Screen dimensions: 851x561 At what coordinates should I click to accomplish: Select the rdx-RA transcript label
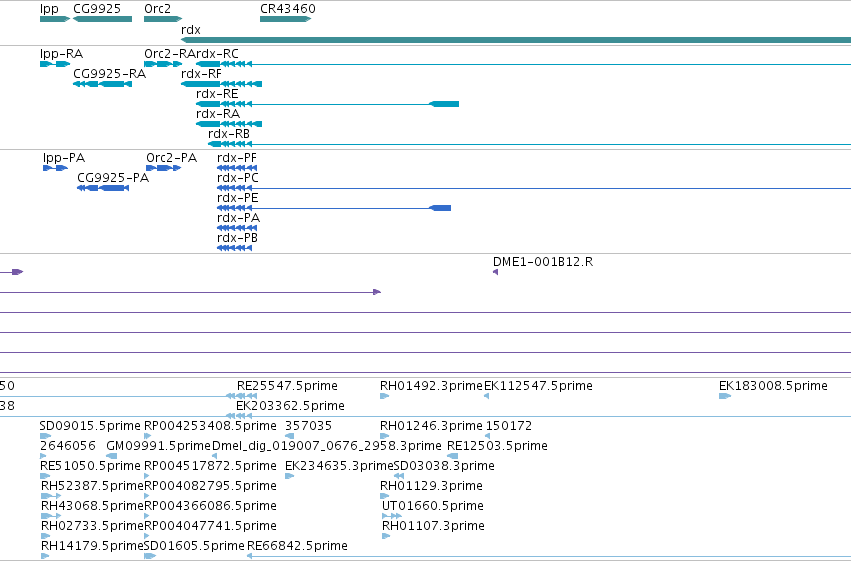point(218,114)
